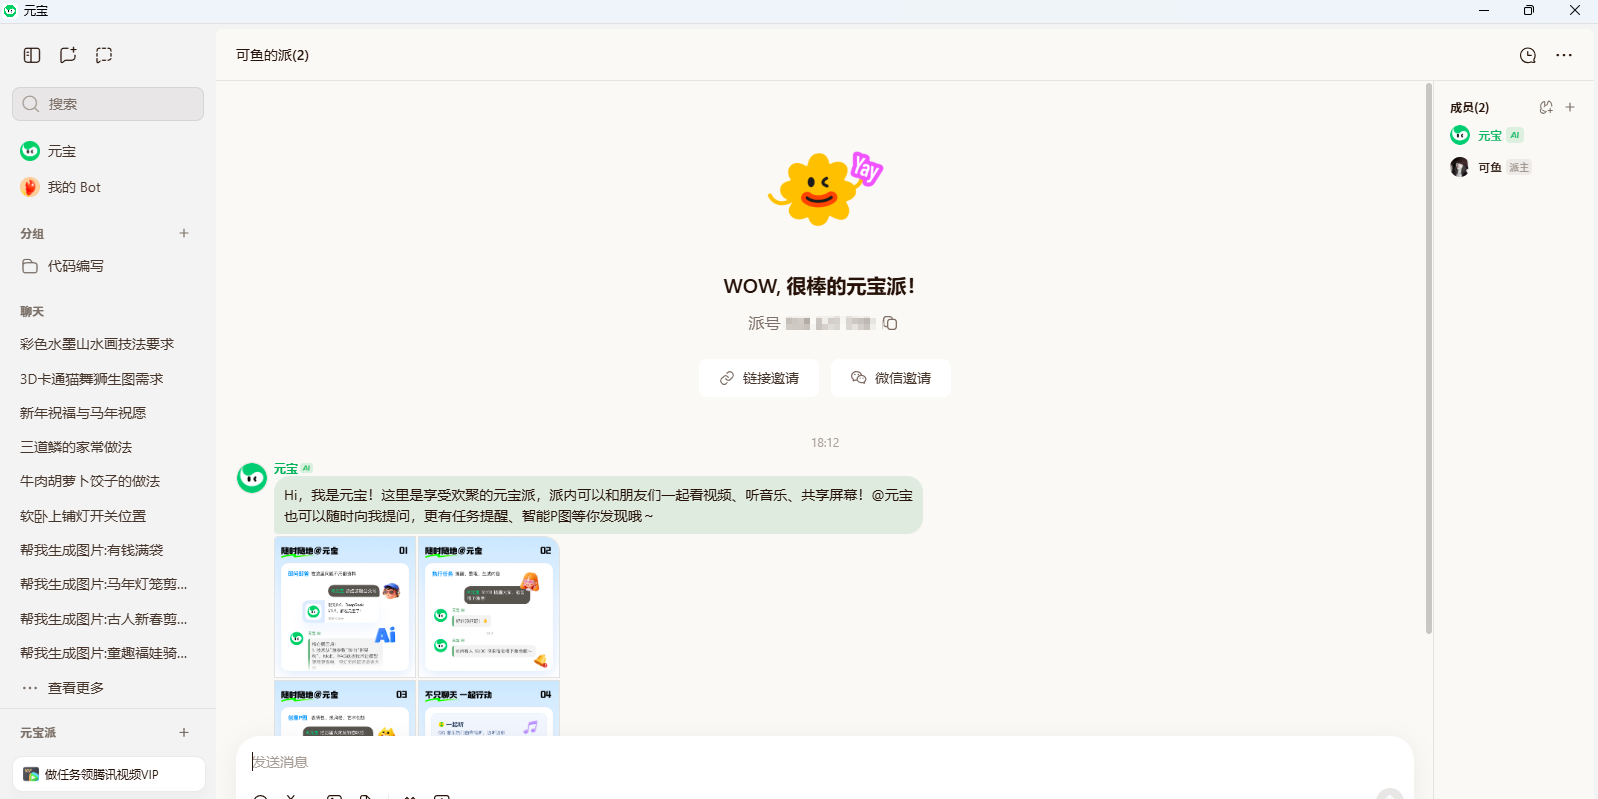The image size is (1598, 799).
Task: Open the 01 随时随地@元宝 image thumbnail
Action: coord(345,607)
